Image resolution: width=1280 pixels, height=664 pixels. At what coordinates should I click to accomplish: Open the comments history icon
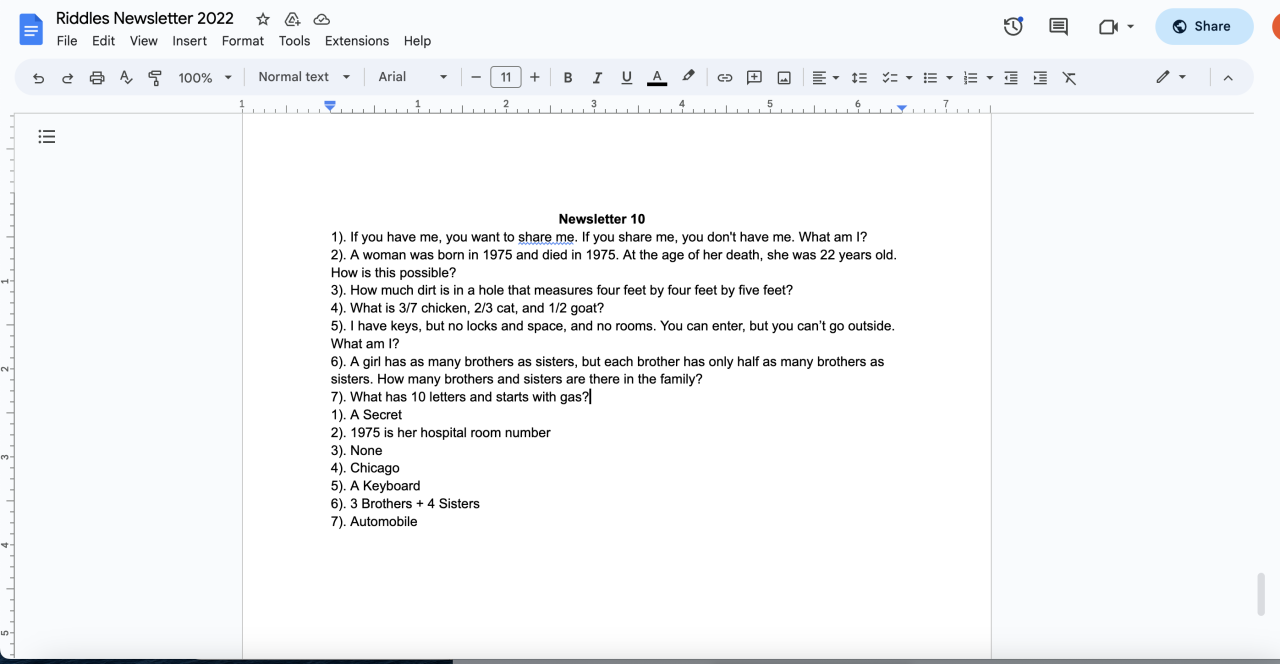[1058, 27]
